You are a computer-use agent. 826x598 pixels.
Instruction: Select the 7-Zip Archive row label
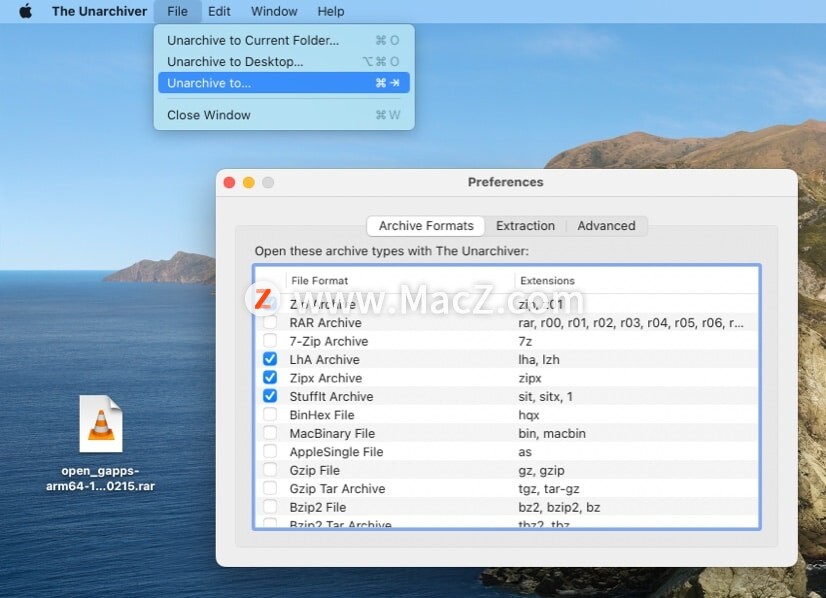pyautogui.click(x=328, y=341)
